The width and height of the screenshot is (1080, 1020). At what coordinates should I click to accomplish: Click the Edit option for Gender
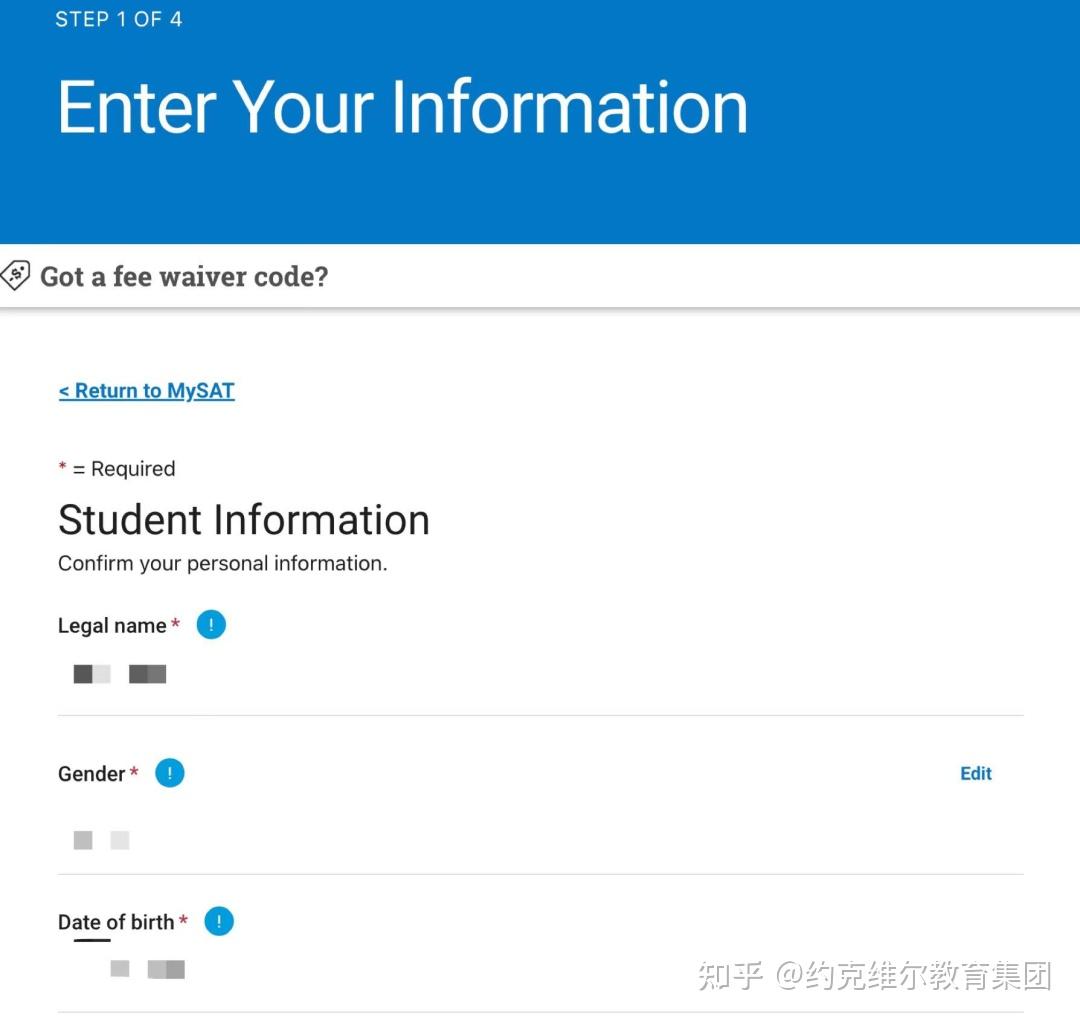[x=975, y=772]
